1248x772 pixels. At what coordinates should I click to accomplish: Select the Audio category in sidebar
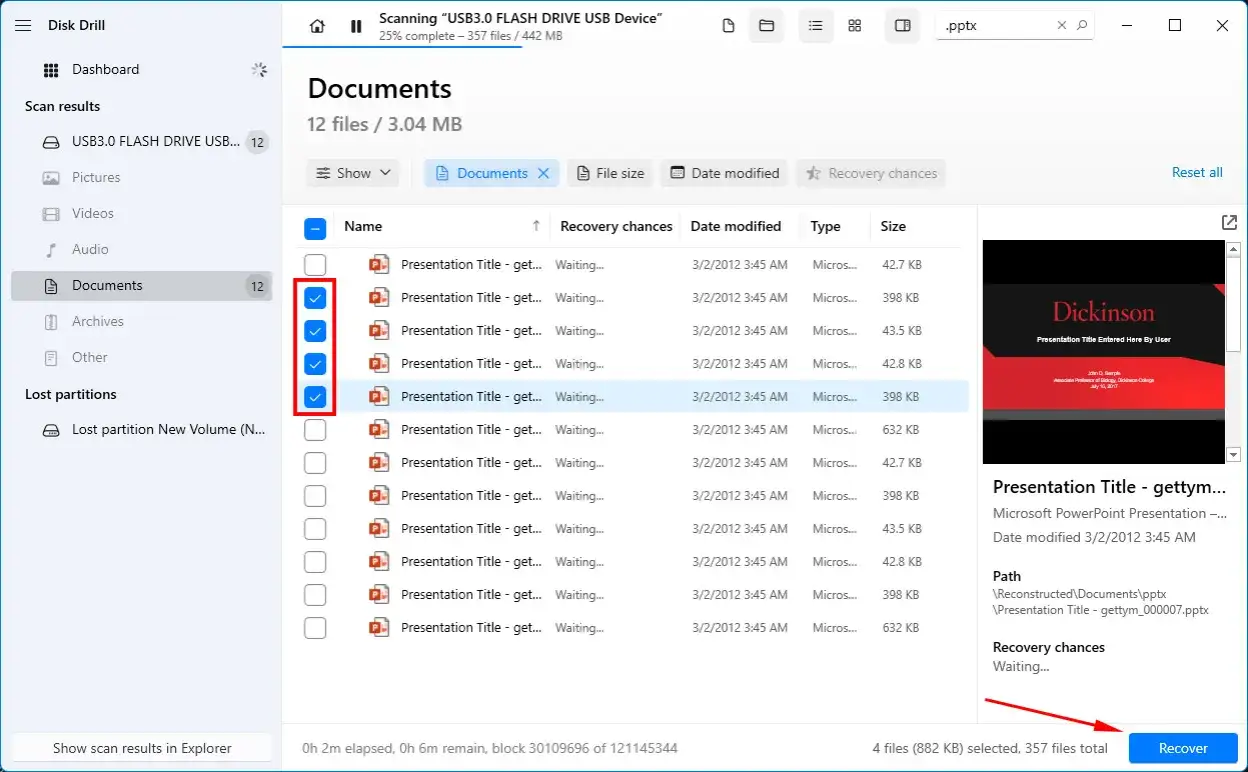(91, 249)
